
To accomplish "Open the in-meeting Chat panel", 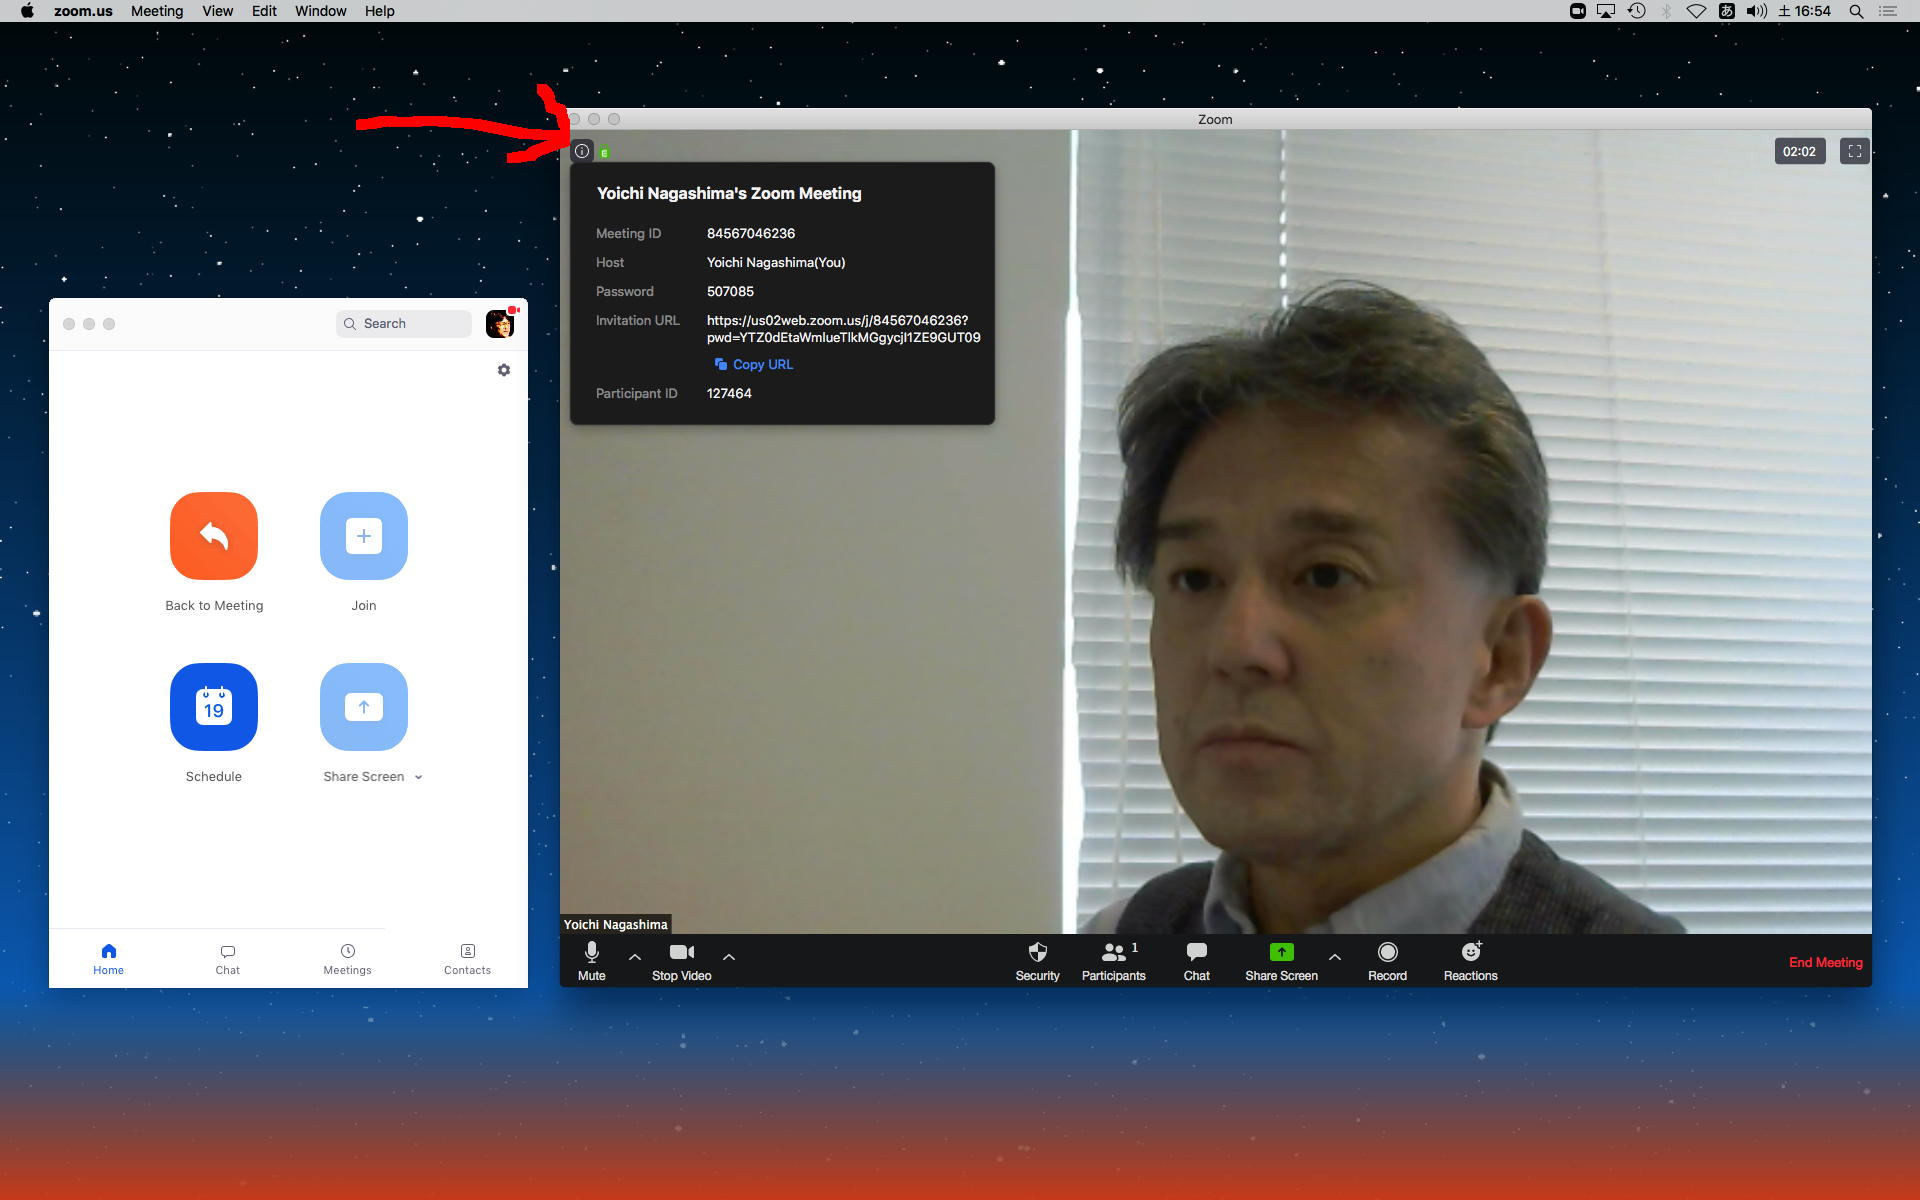I will click(1196, 961).
